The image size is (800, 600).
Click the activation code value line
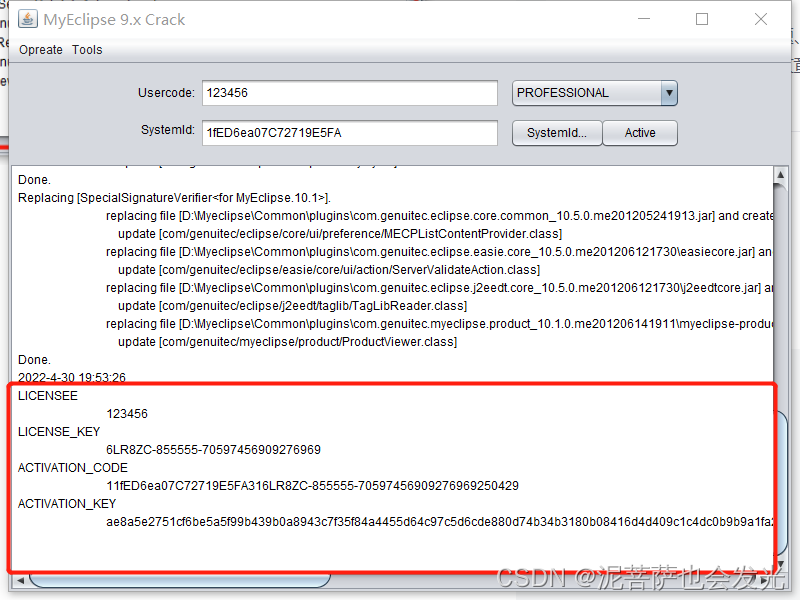[x=312, y=486]
